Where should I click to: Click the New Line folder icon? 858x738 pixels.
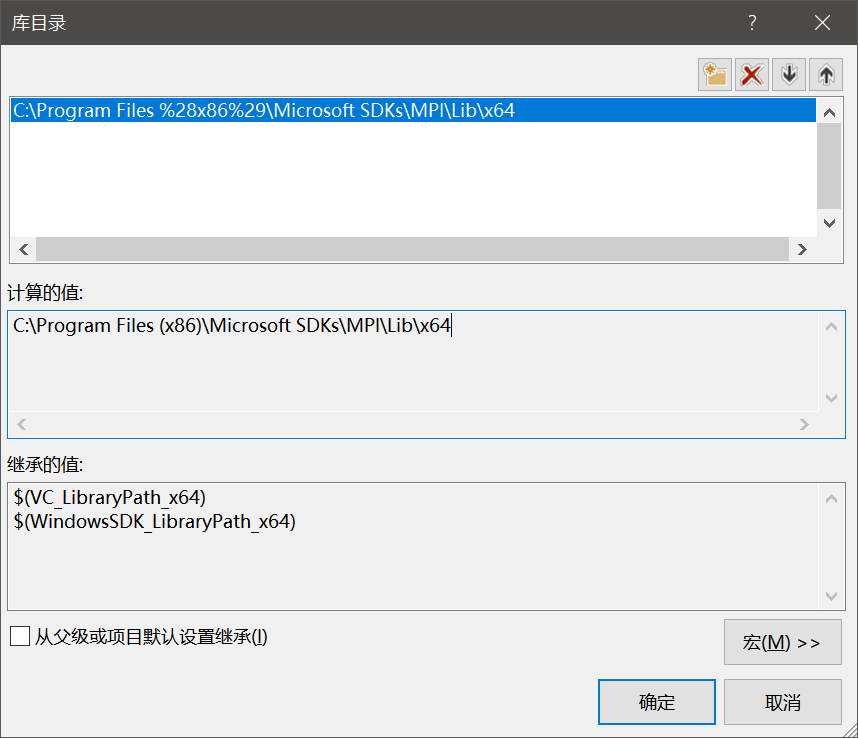pyautogui.click(x=715, y=74)
